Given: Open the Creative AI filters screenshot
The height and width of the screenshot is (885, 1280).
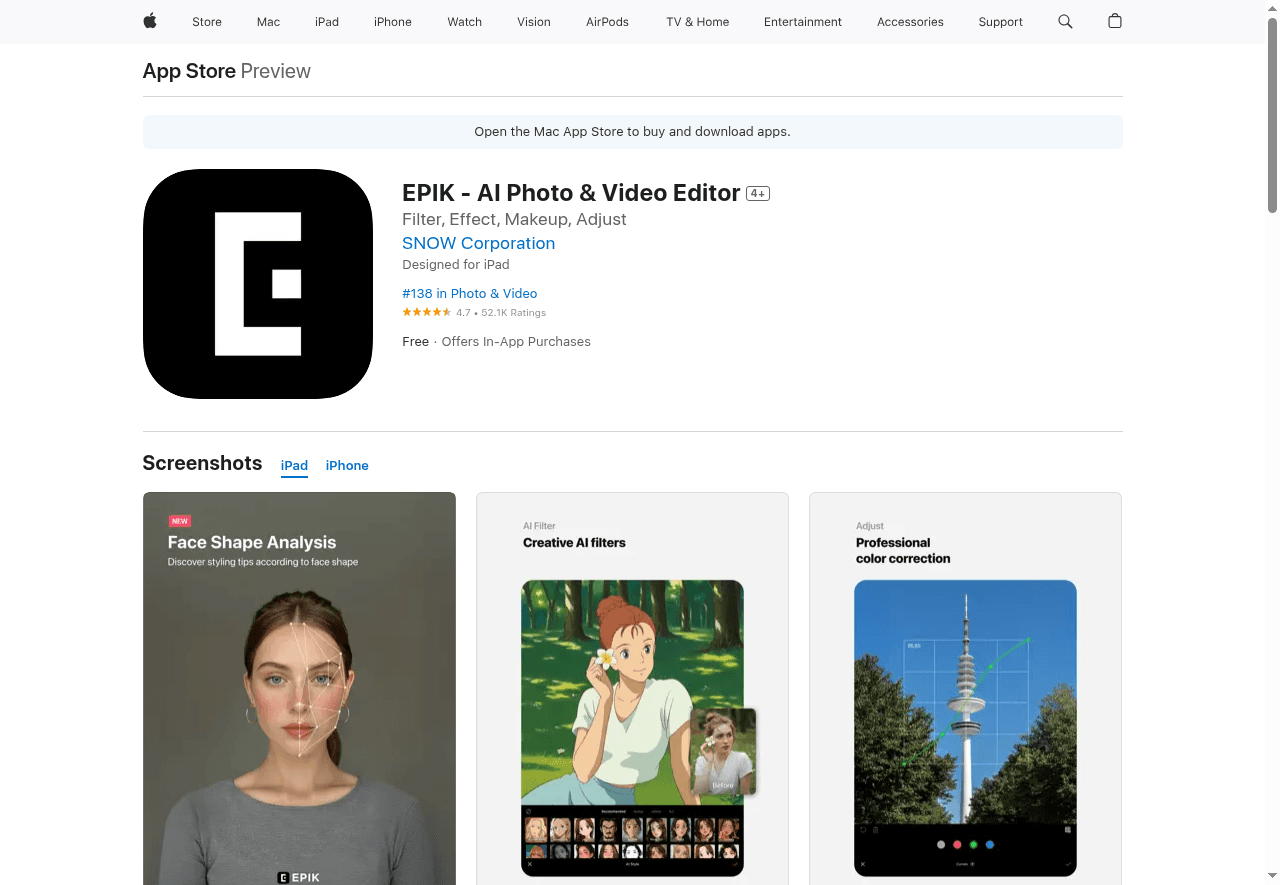Looking at the screenshot, I should 632,688.
